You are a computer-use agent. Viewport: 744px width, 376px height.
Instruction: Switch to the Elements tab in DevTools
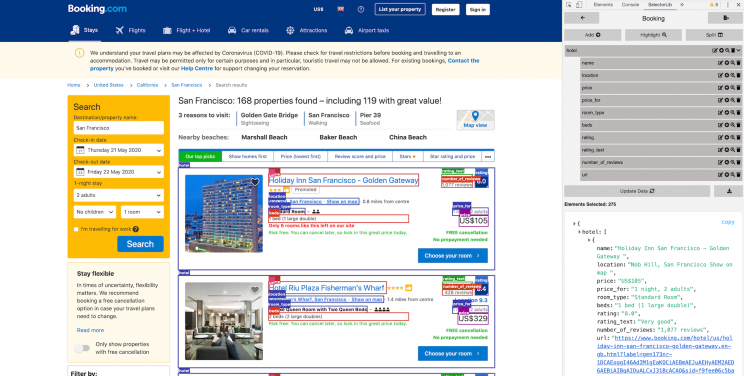click(x=603, y=5)
